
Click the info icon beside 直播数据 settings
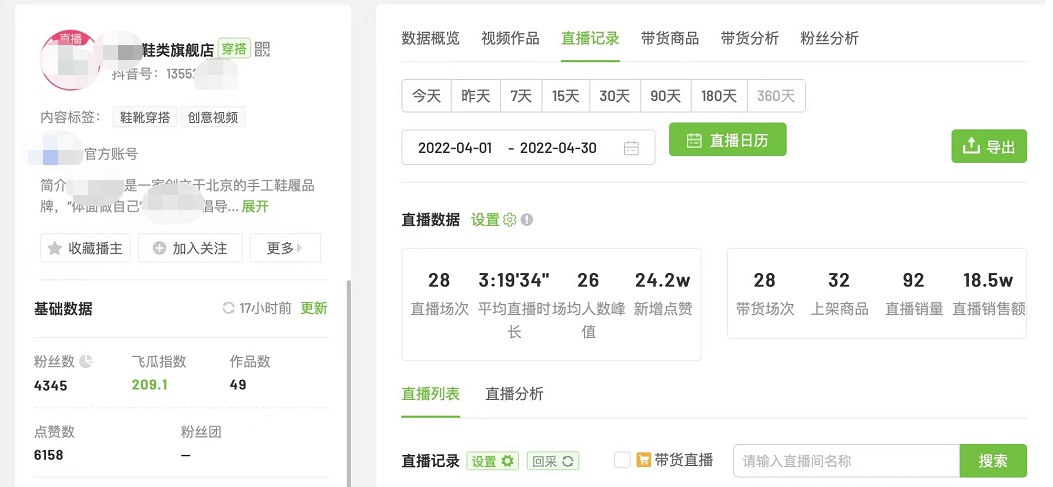point(527,220)
